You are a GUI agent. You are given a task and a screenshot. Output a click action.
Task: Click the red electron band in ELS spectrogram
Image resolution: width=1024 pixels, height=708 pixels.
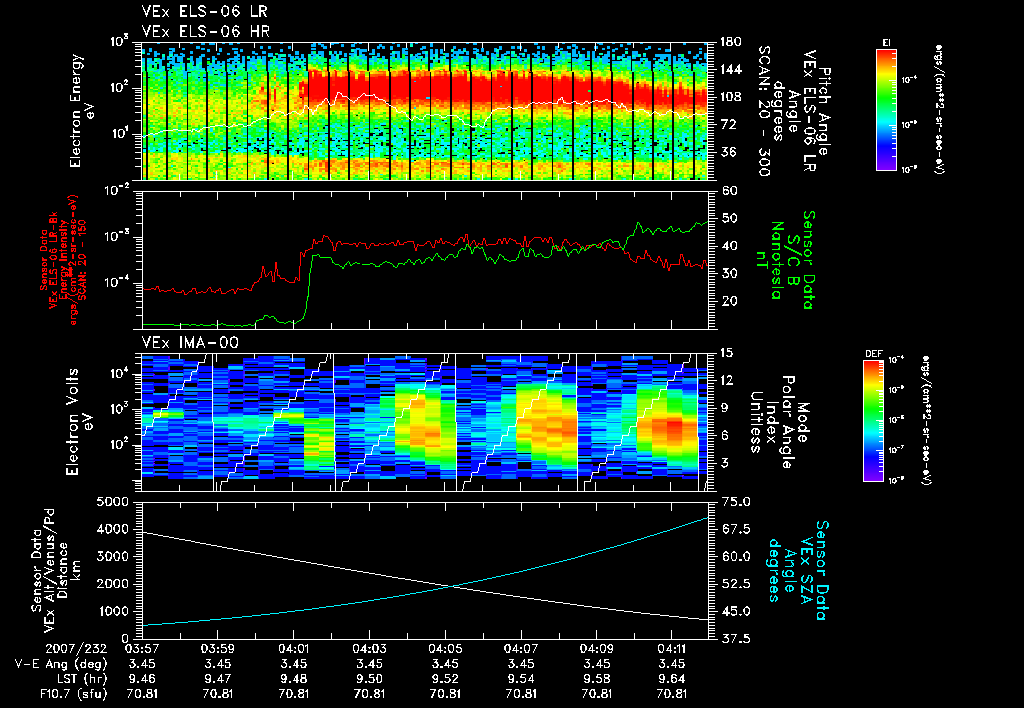(x=506, y=86)
